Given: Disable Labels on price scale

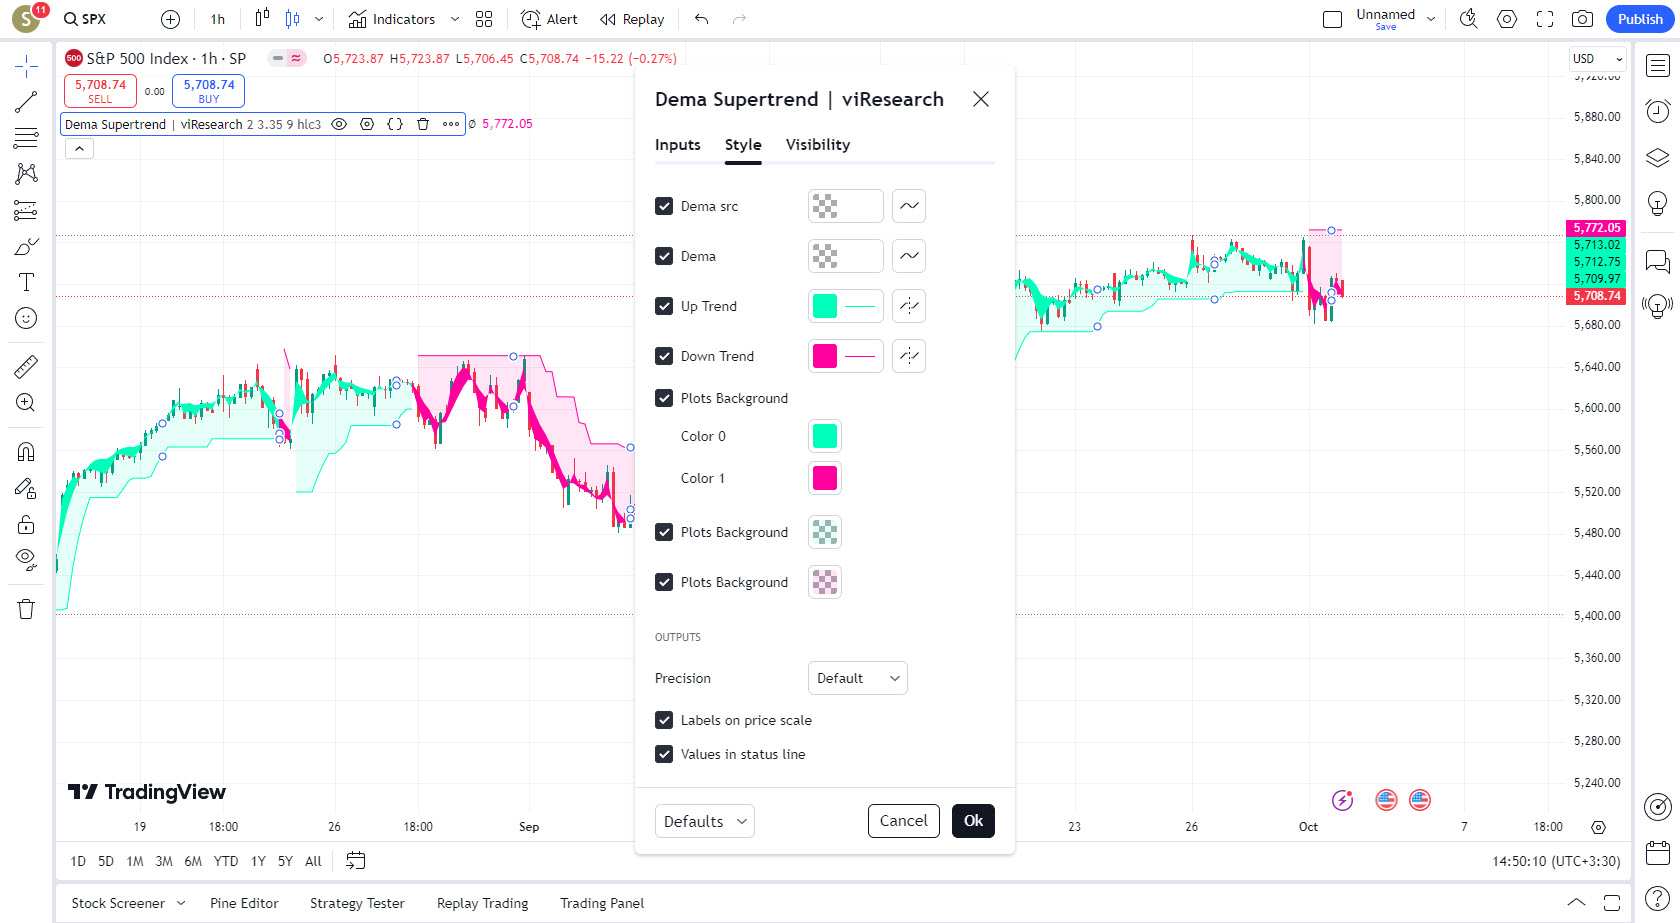Looking at the screenshot, I should [x=664, y=720].
